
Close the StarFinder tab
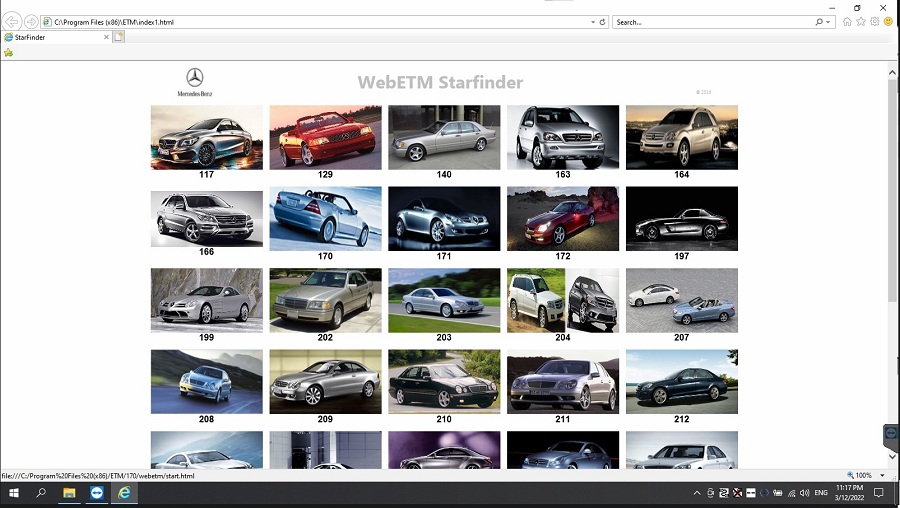[x=106, y=37]
